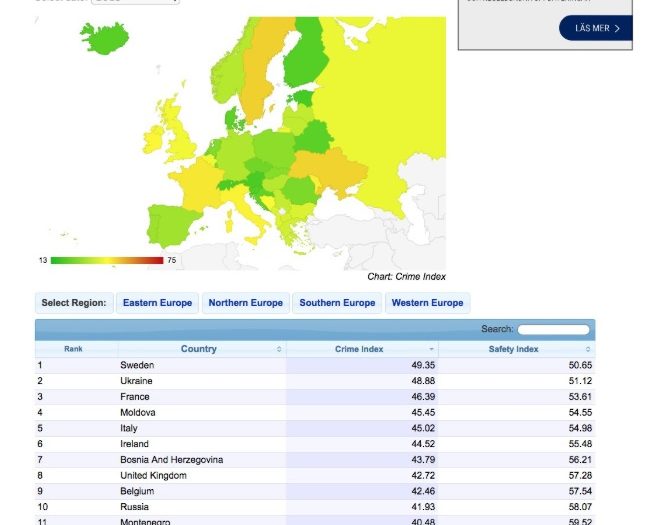Click Spain on the map
The width and height of the screenshot is (663, 525).
tap(172, 223)
